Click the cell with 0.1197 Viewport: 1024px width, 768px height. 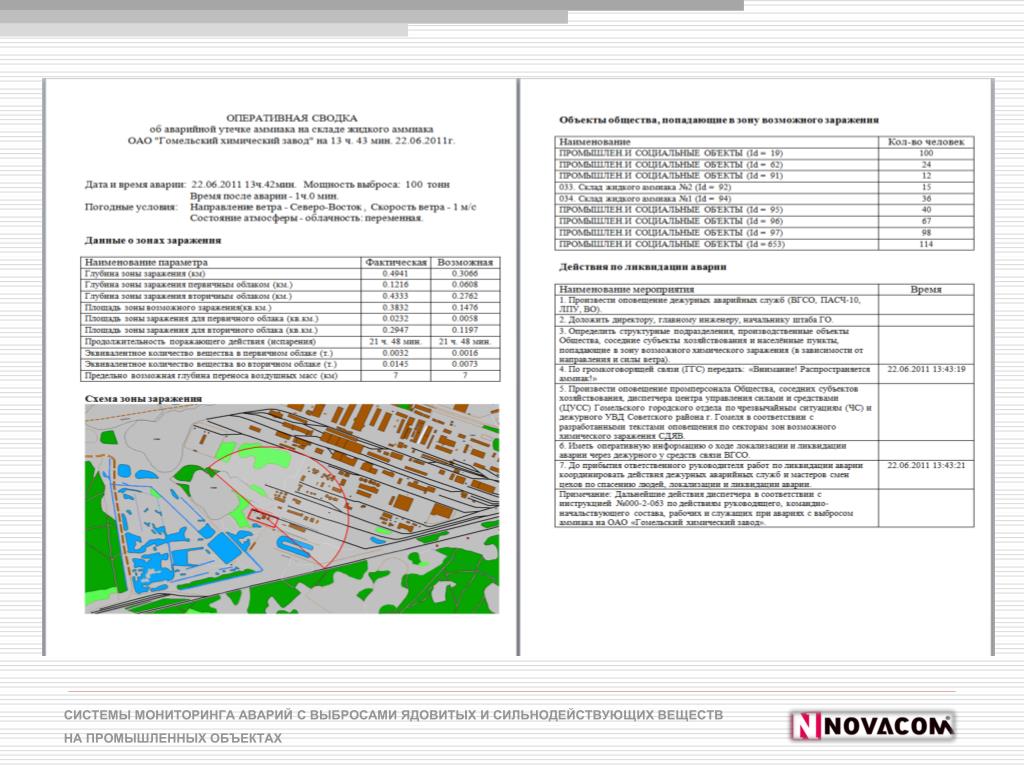point(465,330)
